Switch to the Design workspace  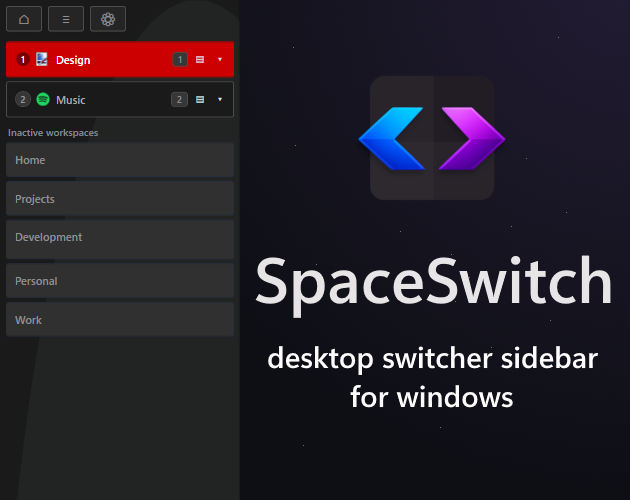[x=120, y=59]
